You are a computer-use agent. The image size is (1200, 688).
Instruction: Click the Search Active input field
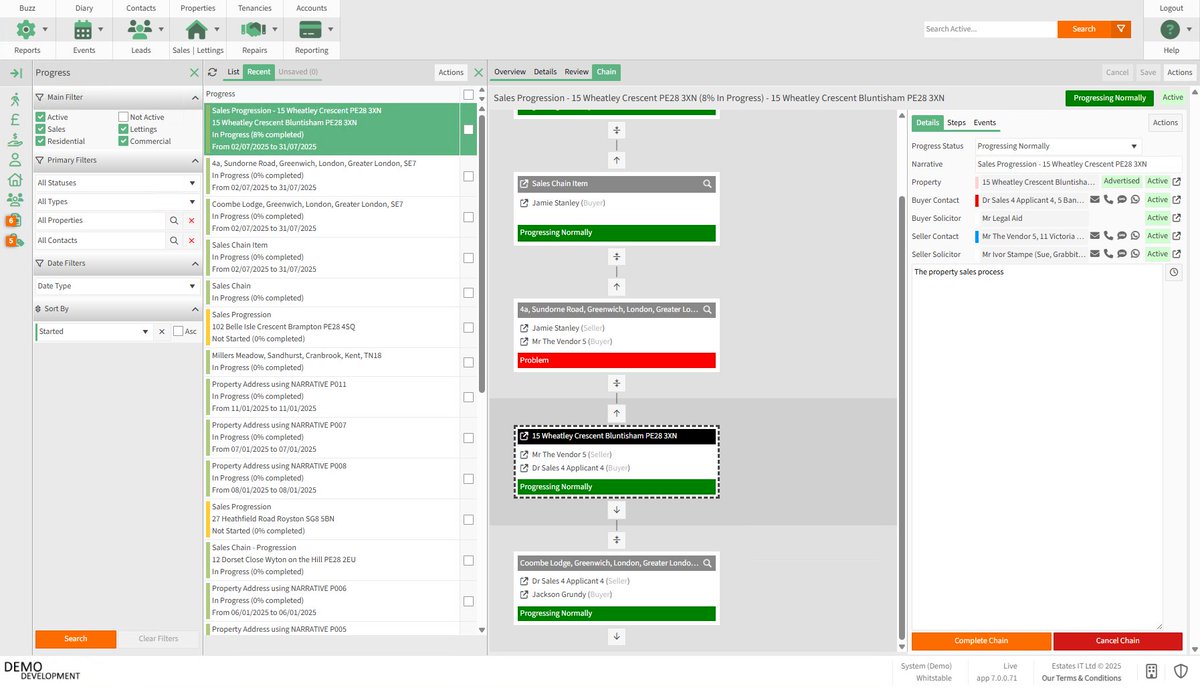pos(990,29)
